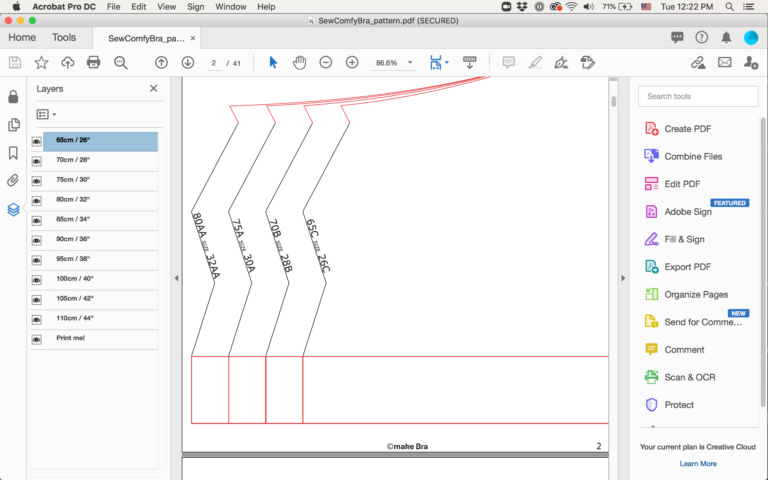Screen dimensions: 768x480
Task: Click the Print file icon in toolbar
Action: point(94,62)
